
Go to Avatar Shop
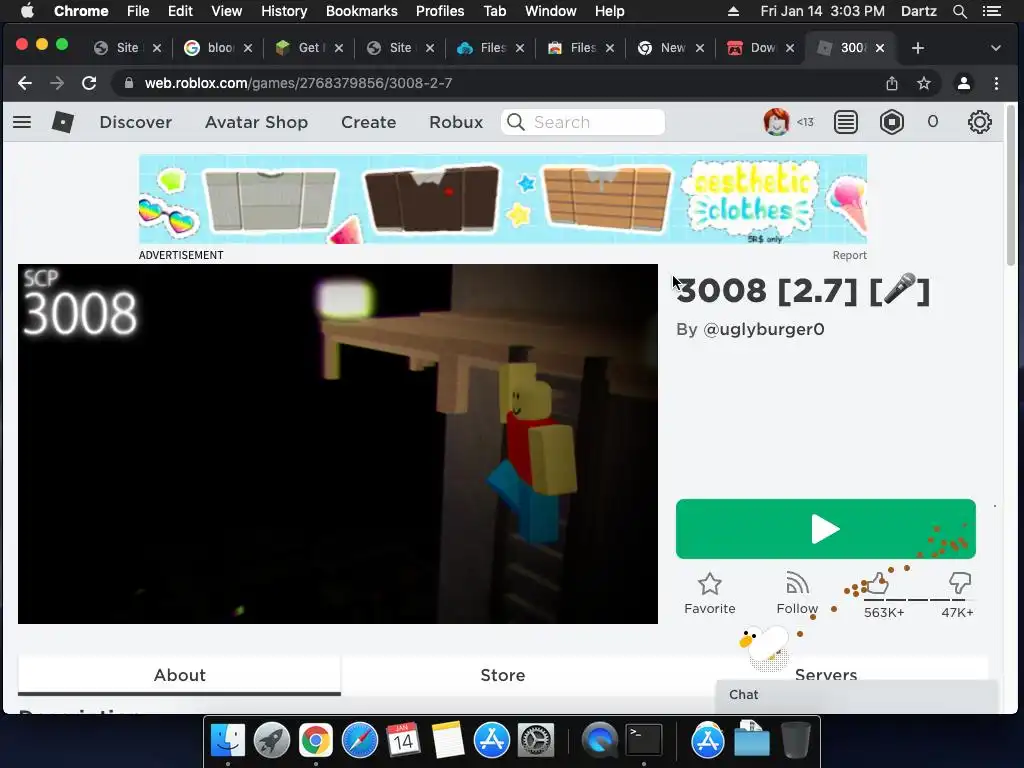click(257, 122)
